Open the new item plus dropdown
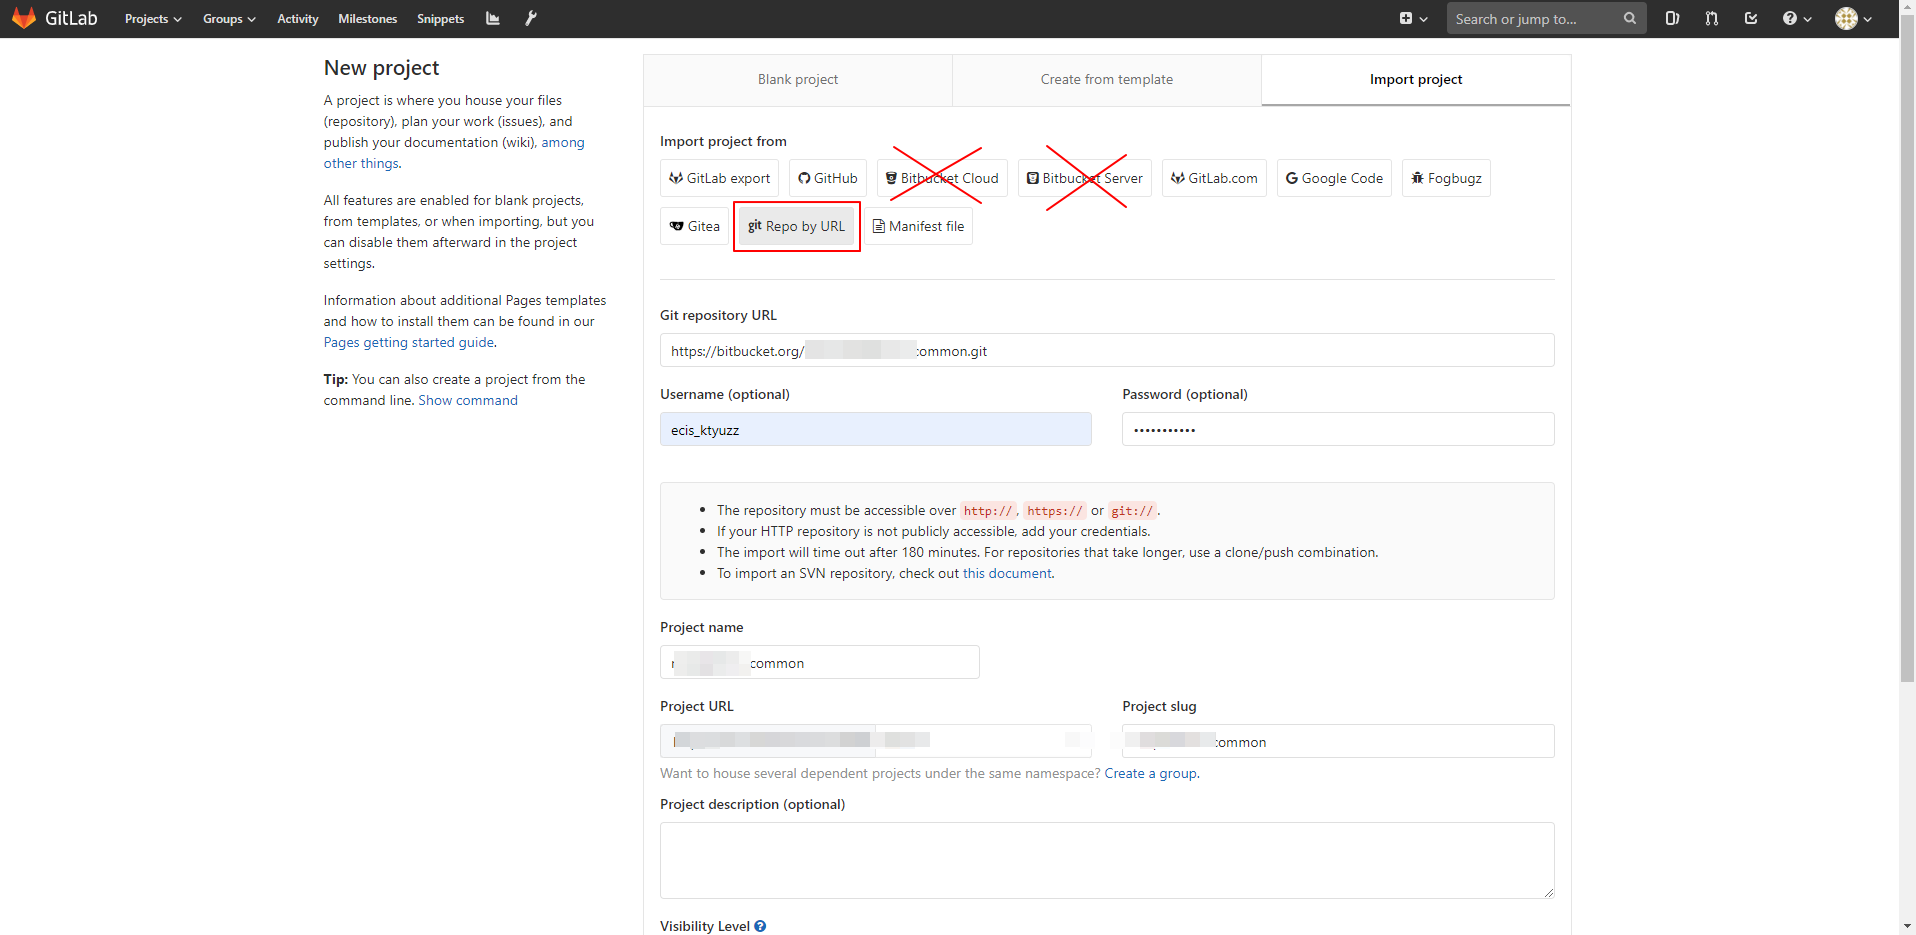Viewport: 1916px width, 935px height. [x=1413, y=18]
